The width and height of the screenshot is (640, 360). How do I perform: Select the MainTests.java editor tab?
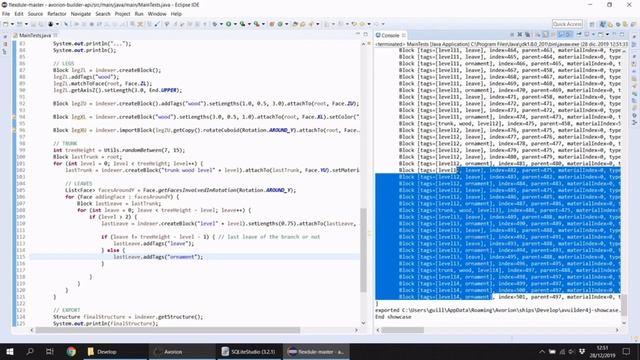click(x=35, y=36)
